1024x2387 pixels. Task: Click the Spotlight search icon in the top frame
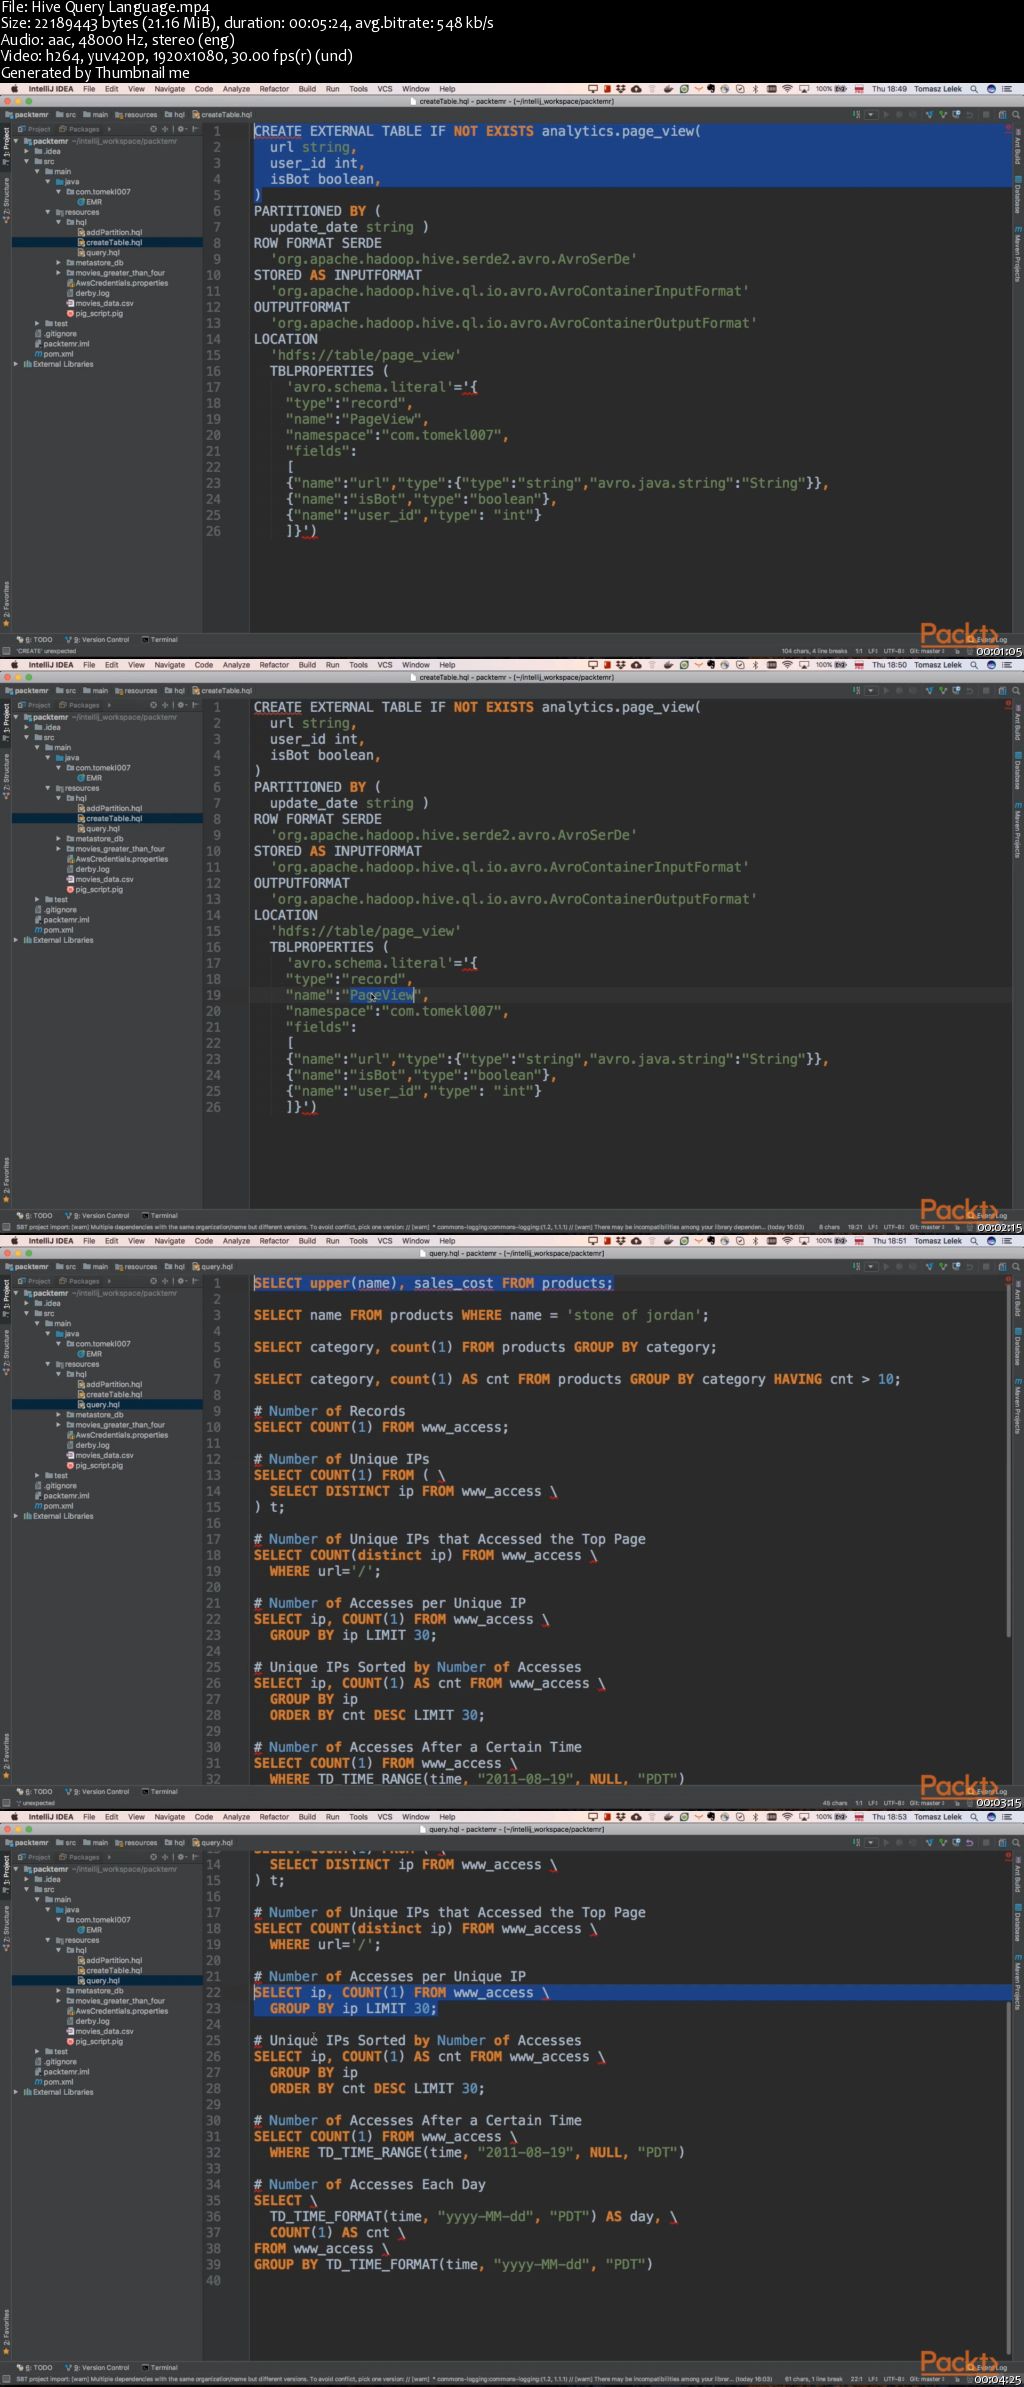coord(974,89)
